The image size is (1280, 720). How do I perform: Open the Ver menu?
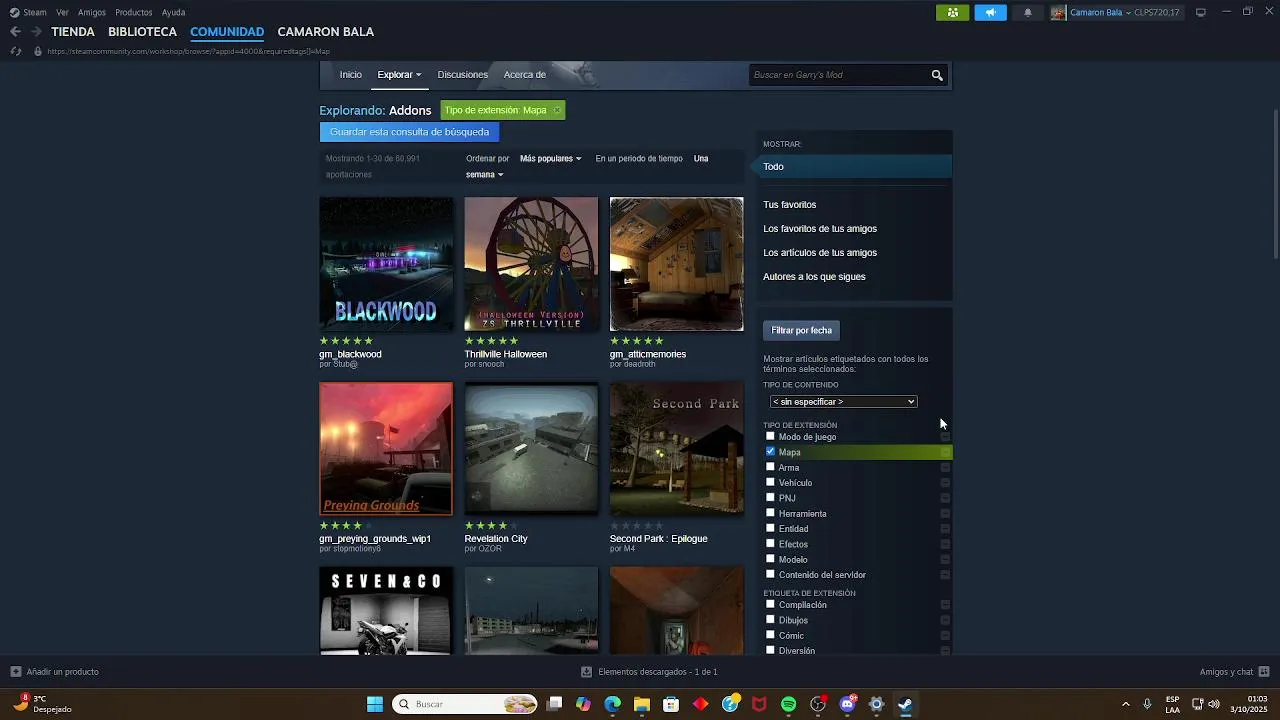click(x=62, y=13)
